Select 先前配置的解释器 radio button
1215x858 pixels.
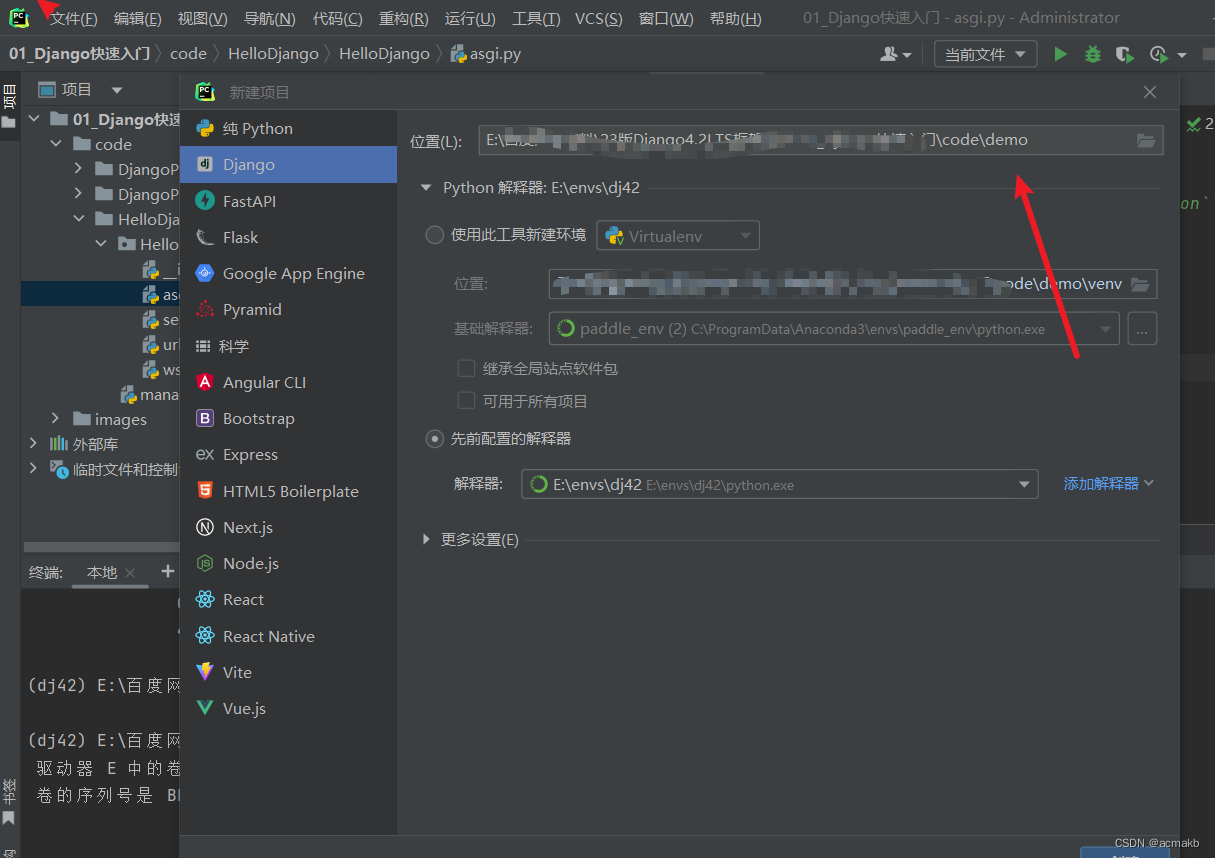point(435,438)
